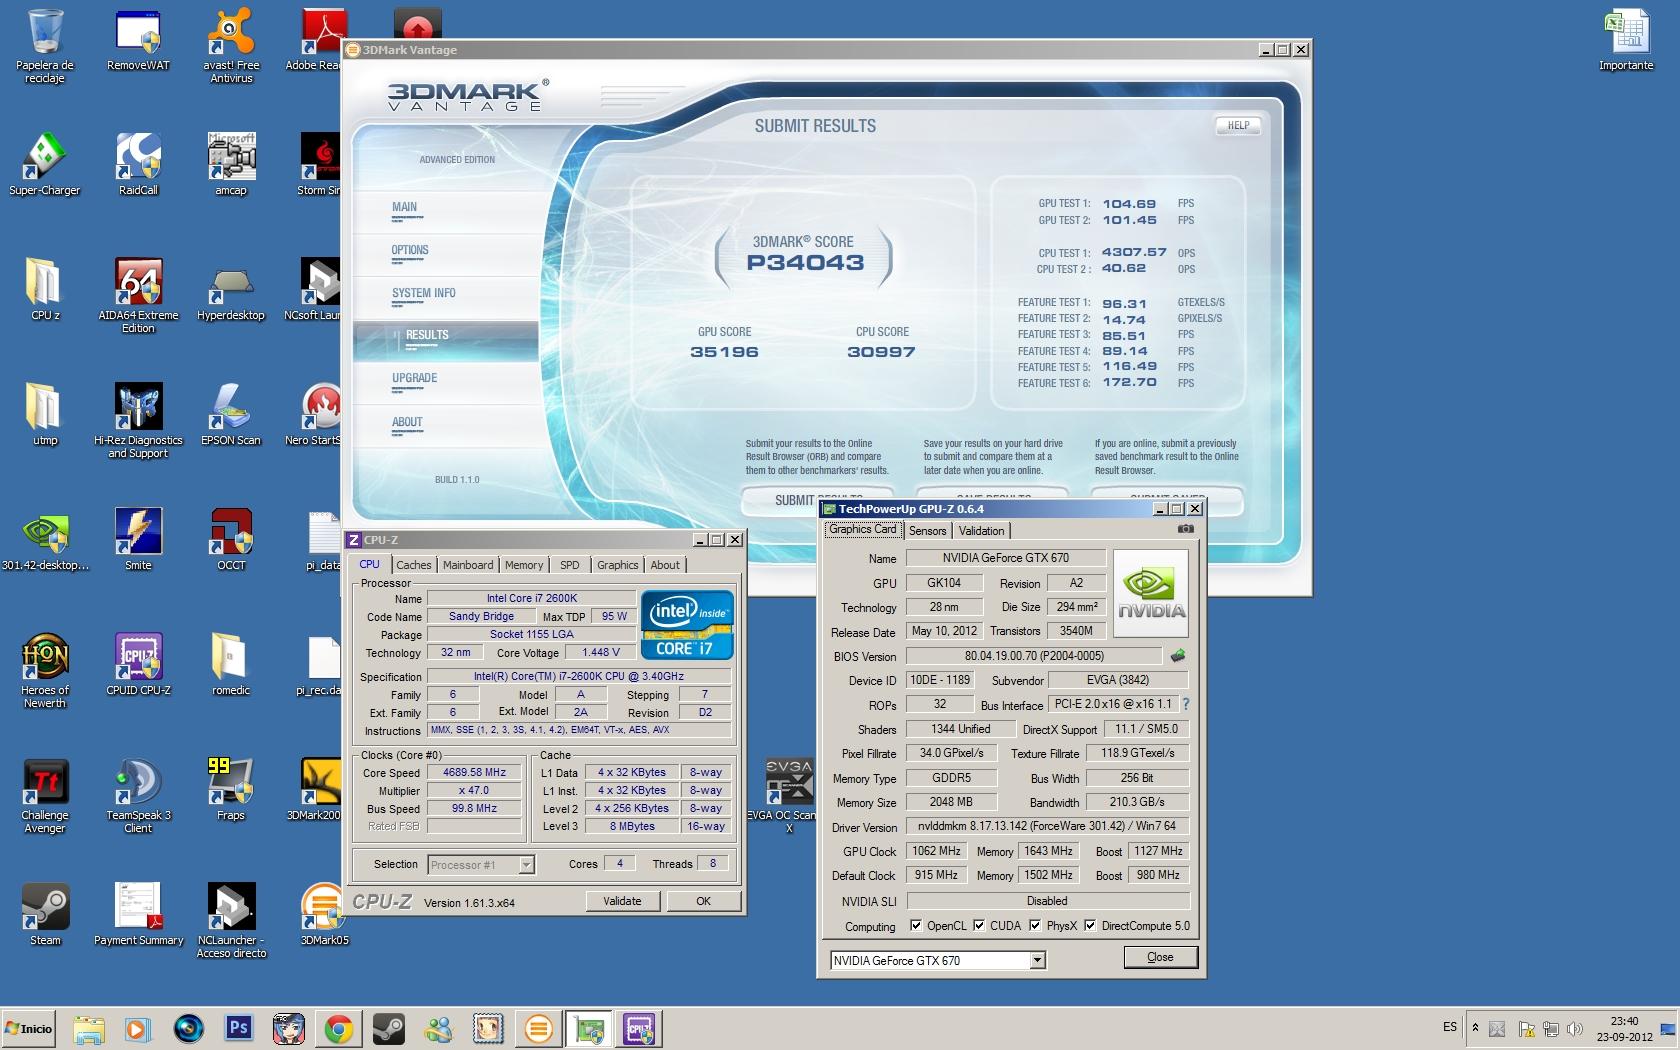Launch CPUID CPU-Z desktop shortcut

click(138, 665)
